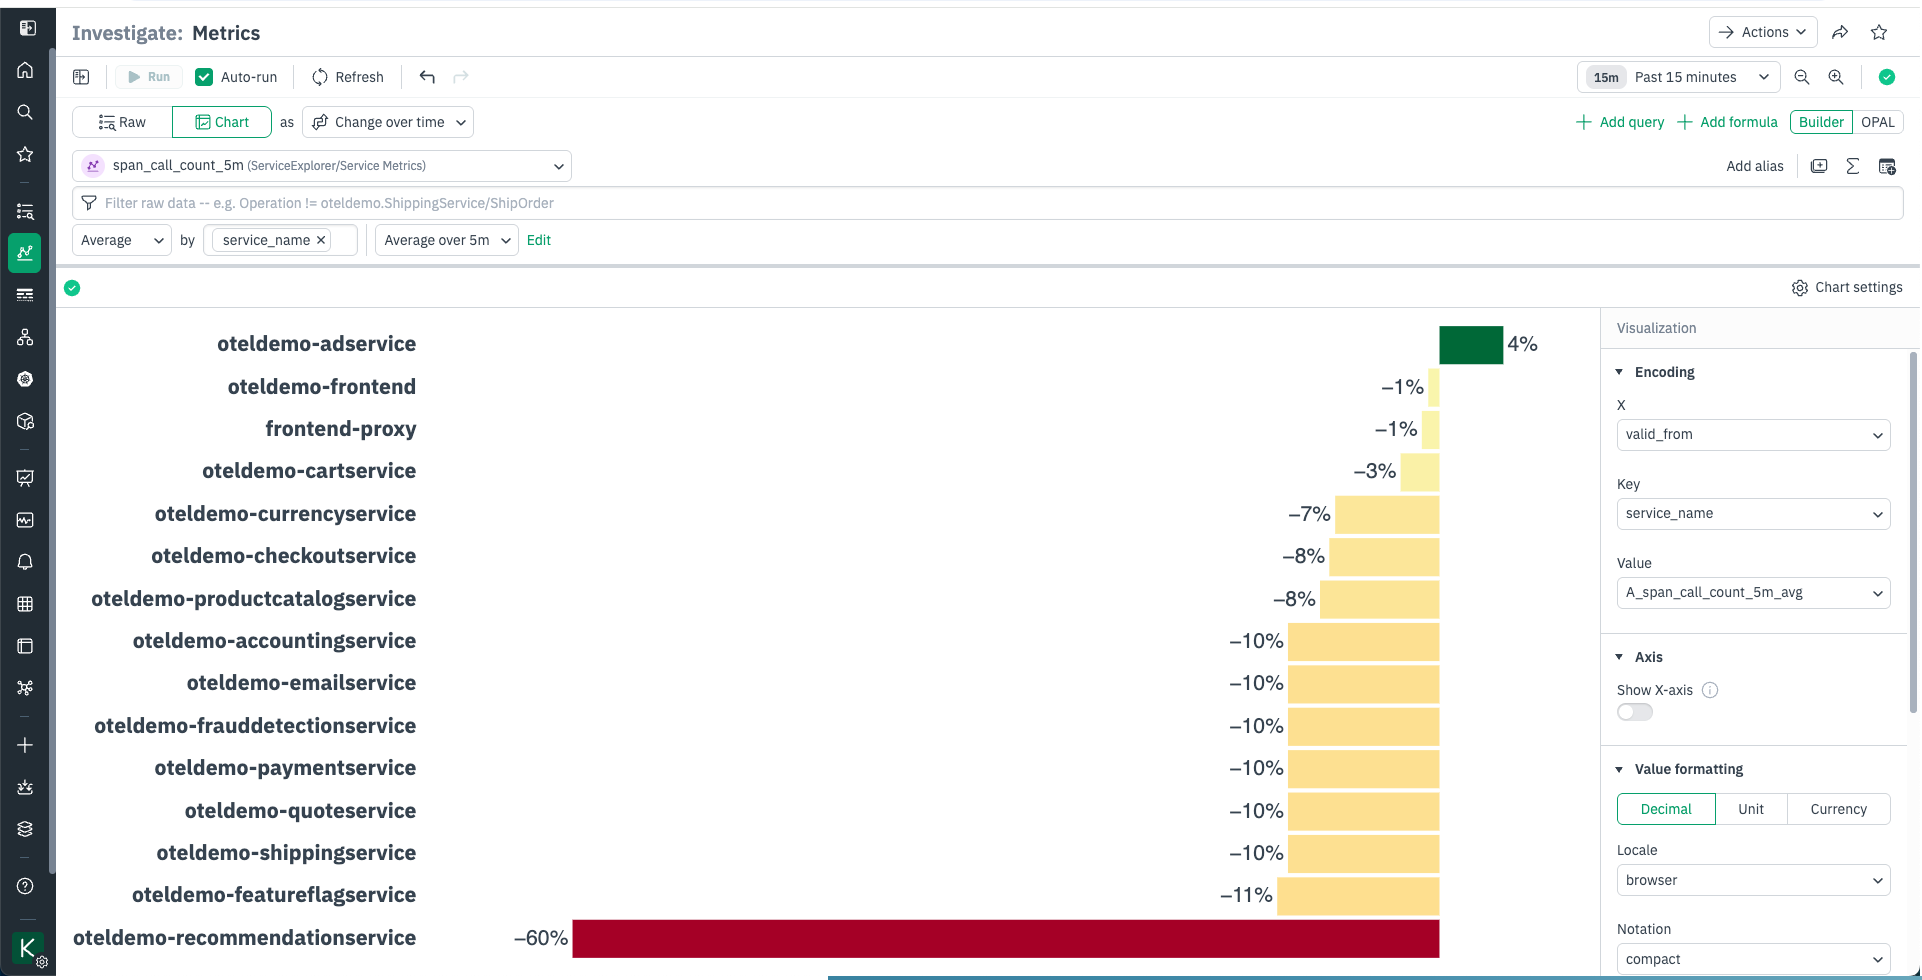Open alerts bell icon in sidebar

(25, 562)
